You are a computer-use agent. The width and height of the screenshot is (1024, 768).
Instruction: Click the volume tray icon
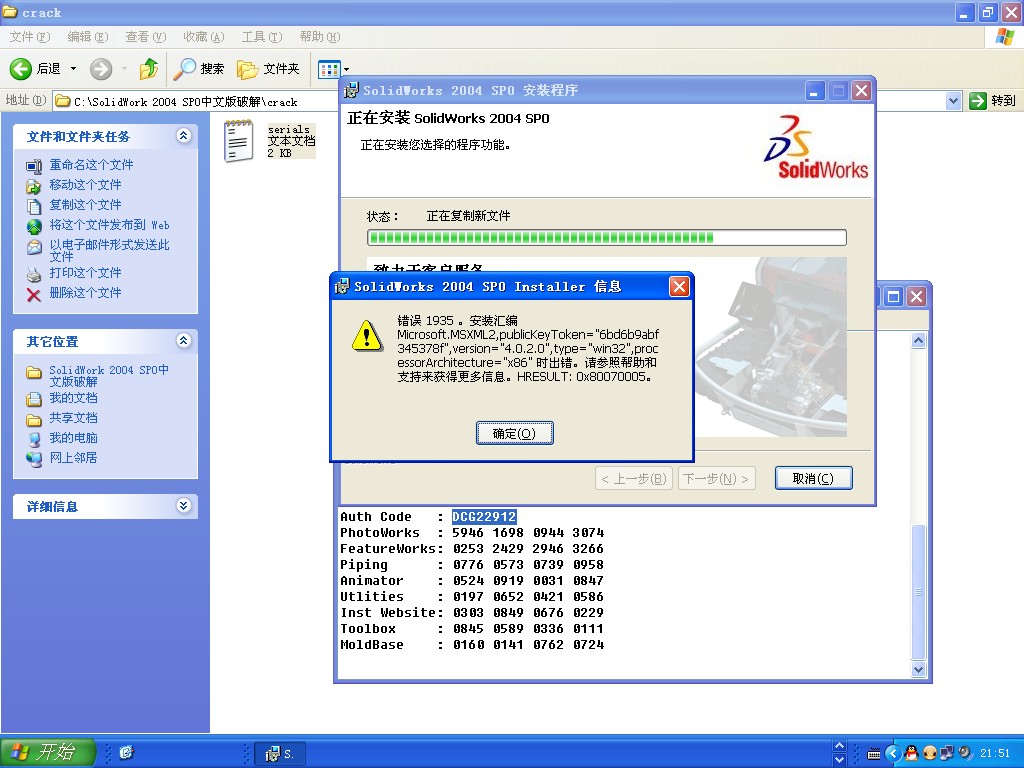pyautogui.click(x=965, y=753)
